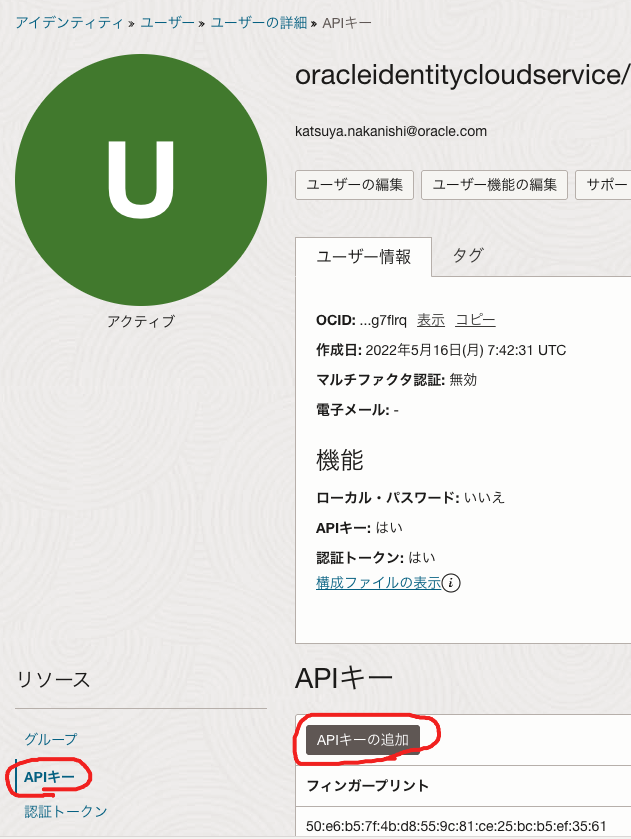The height and width of the screenshot is (839, 631).
Task: Open the 構成ファイルの表示 link
Action: pos(378,582)
